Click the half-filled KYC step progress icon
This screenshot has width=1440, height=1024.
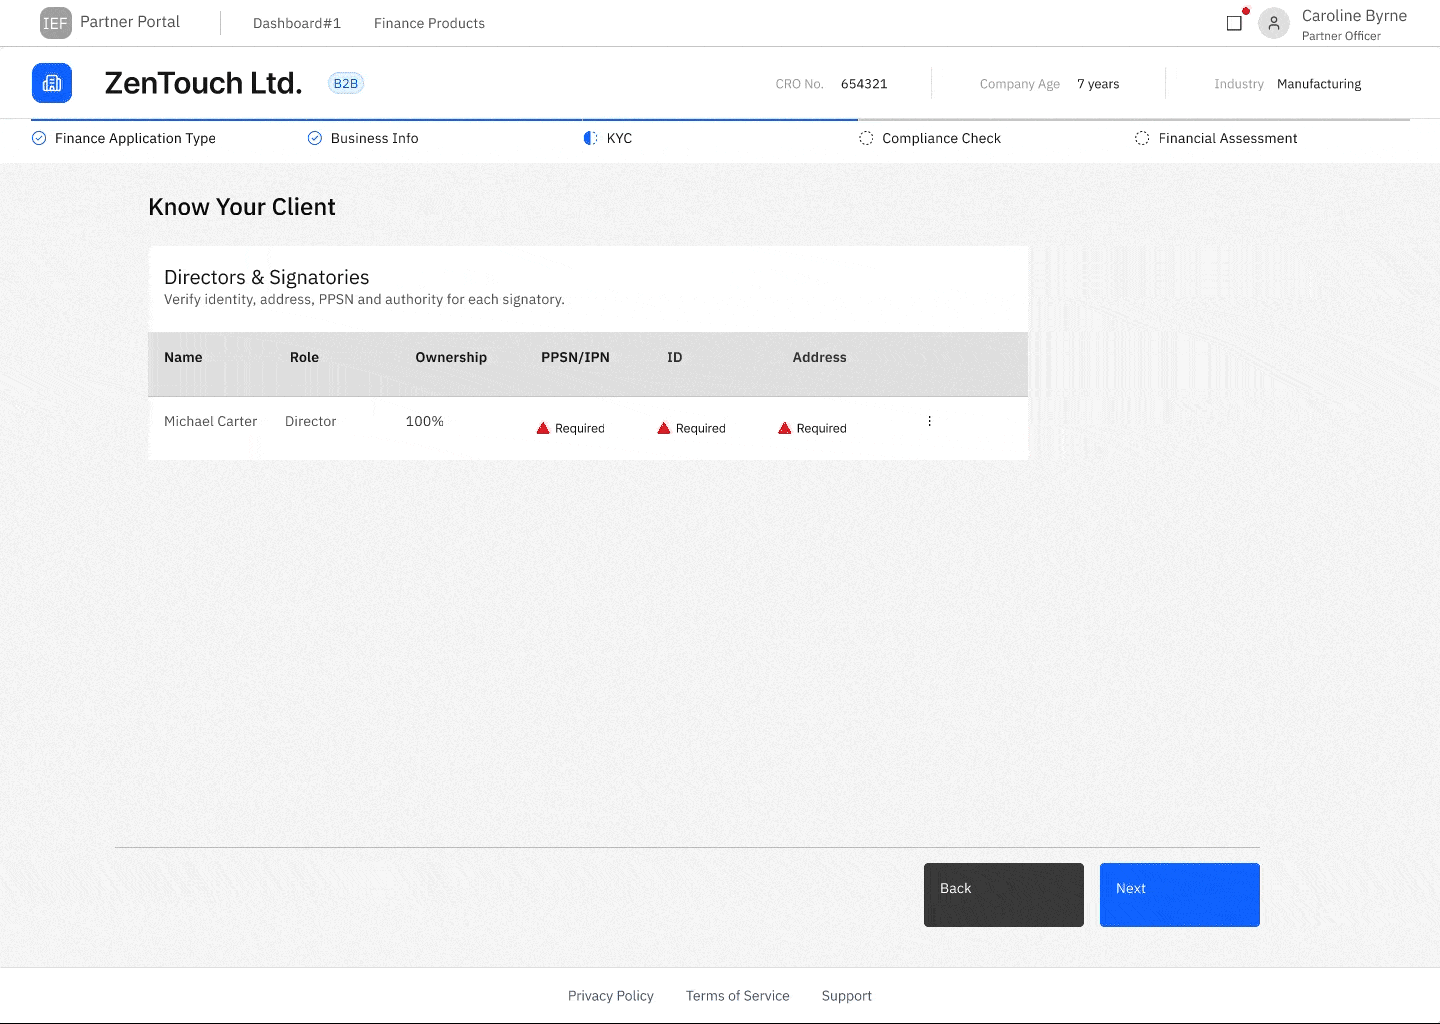coord(590,138)
